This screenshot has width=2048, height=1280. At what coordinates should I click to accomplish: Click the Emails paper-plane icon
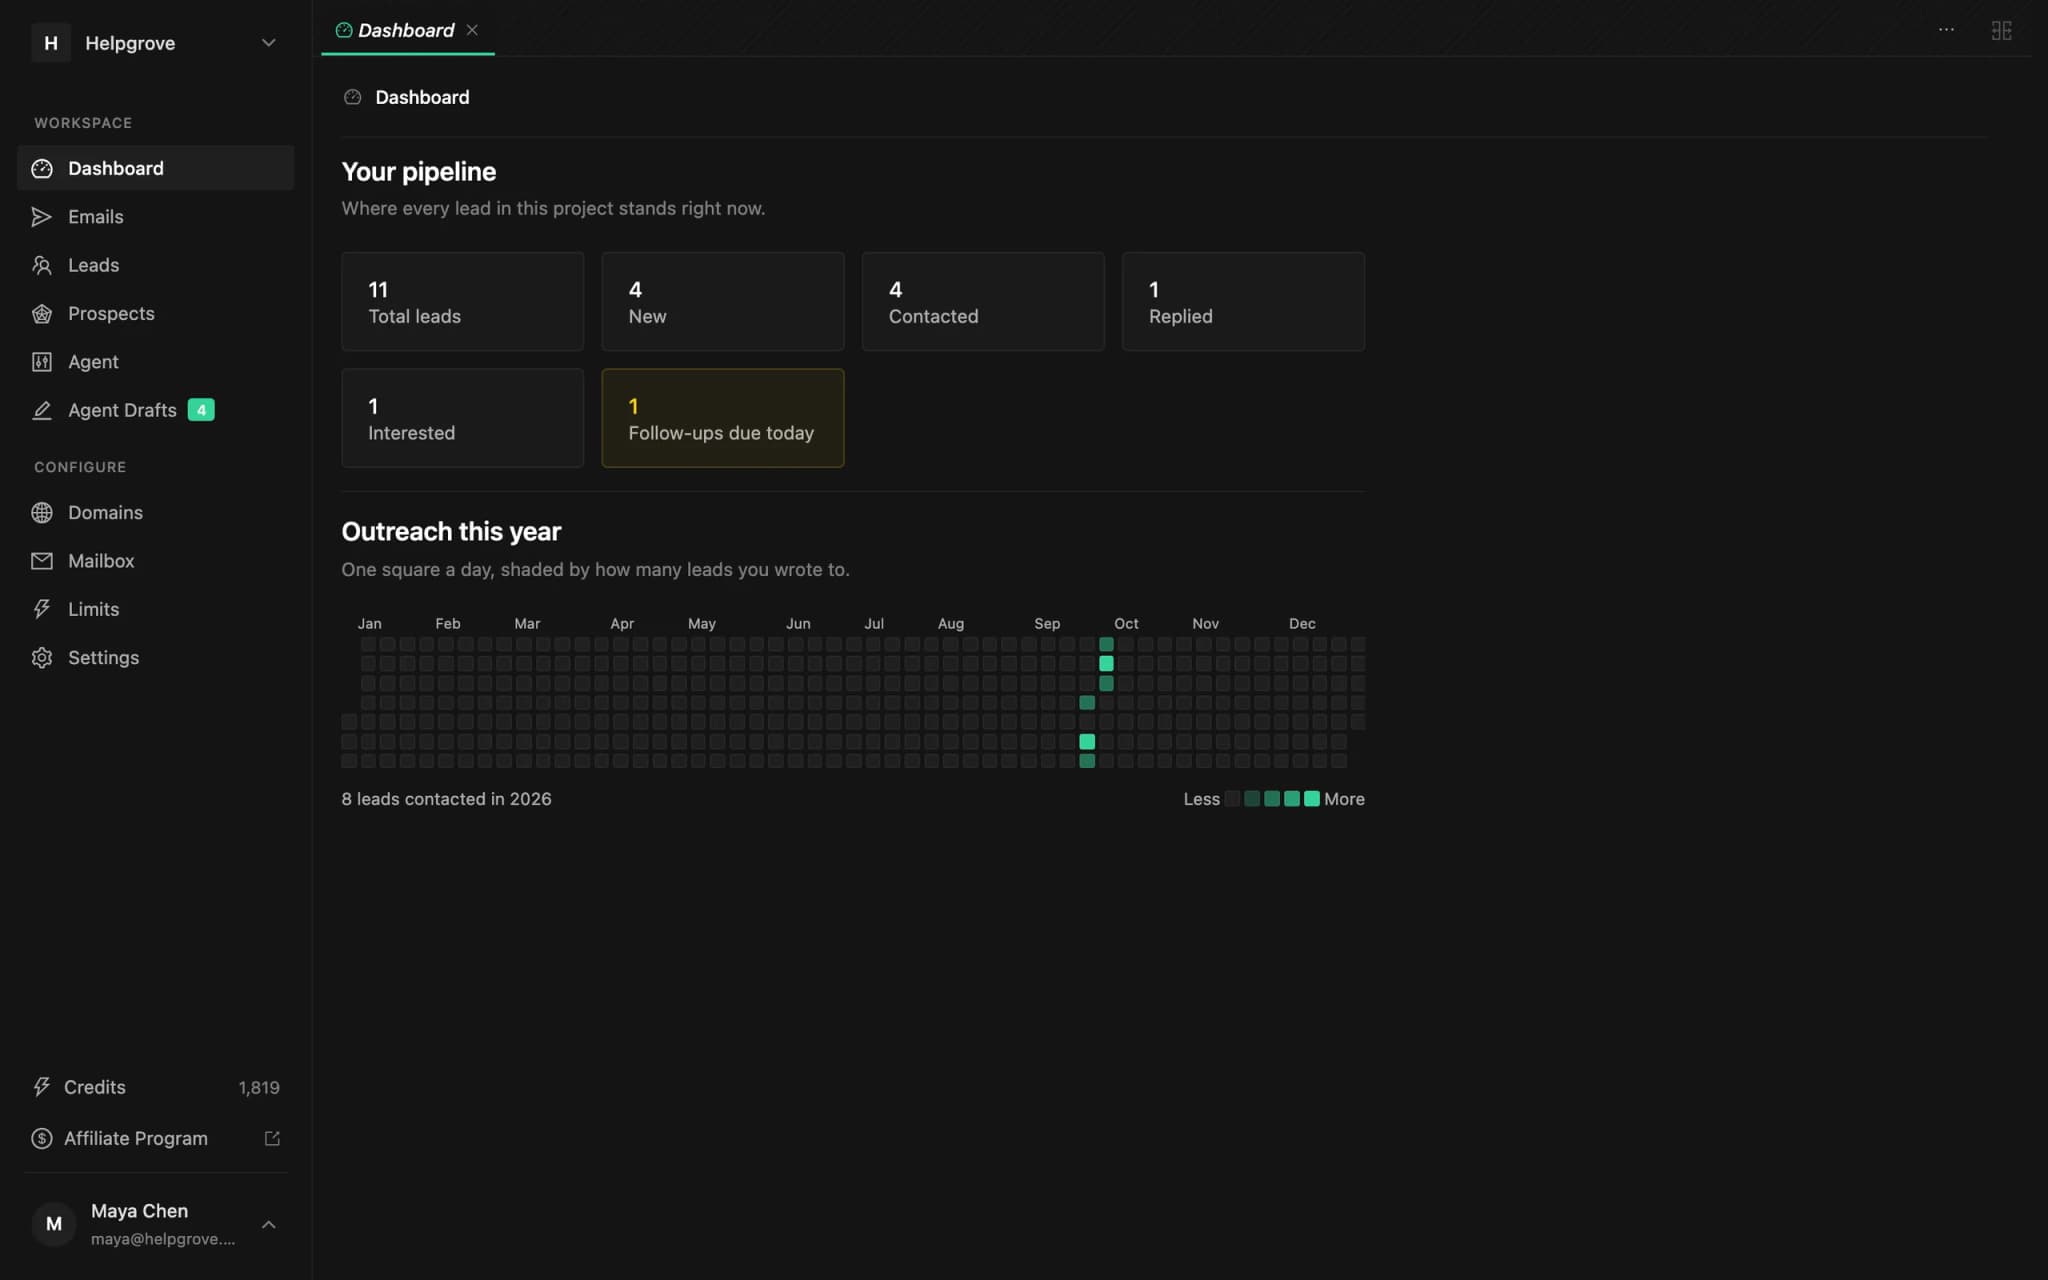(42, 217)
